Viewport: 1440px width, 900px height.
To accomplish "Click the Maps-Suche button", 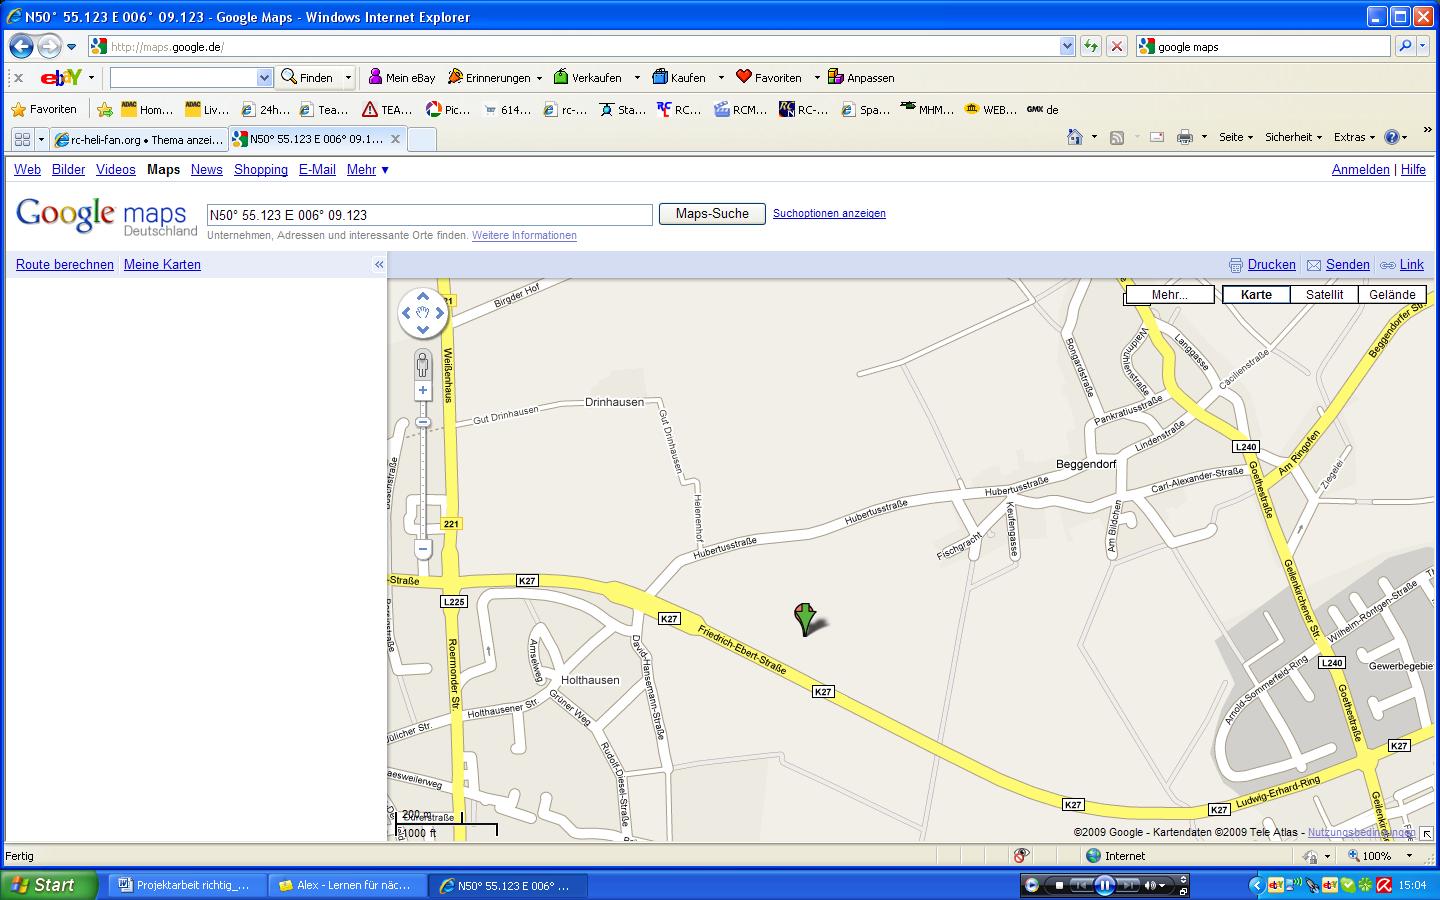I will [x=711, y=214].
